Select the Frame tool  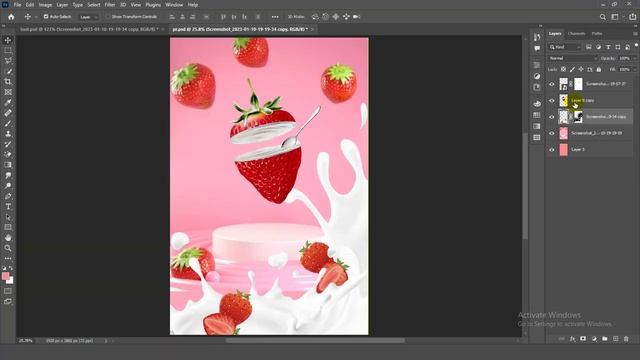coord(8,92)
